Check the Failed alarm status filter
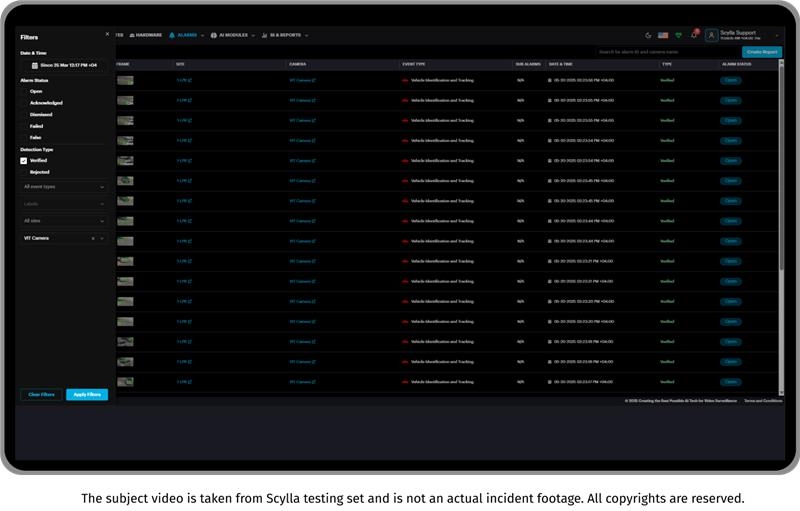 pyautogui.click(x=23, y=126)
